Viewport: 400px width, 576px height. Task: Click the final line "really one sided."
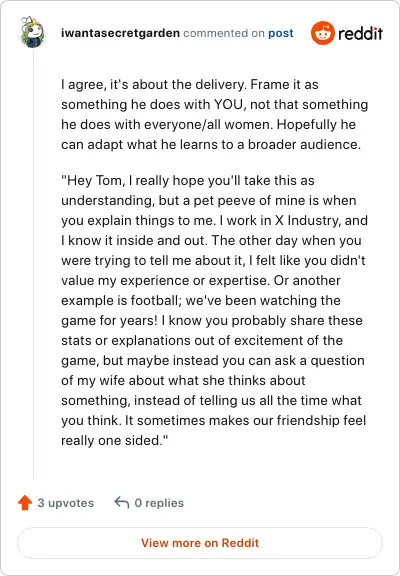coord(114,440)
